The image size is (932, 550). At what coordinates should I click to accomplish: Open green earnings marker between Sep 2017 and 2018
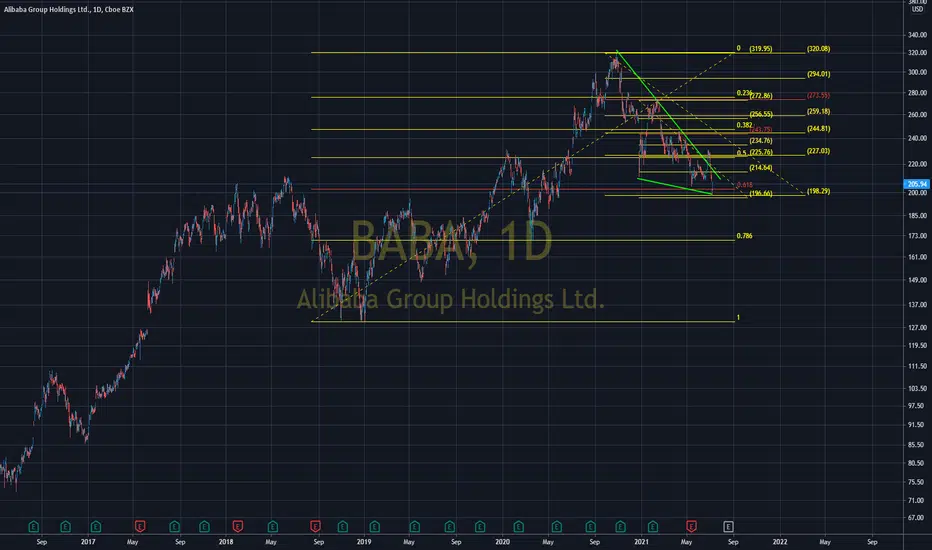coord(204,526)
